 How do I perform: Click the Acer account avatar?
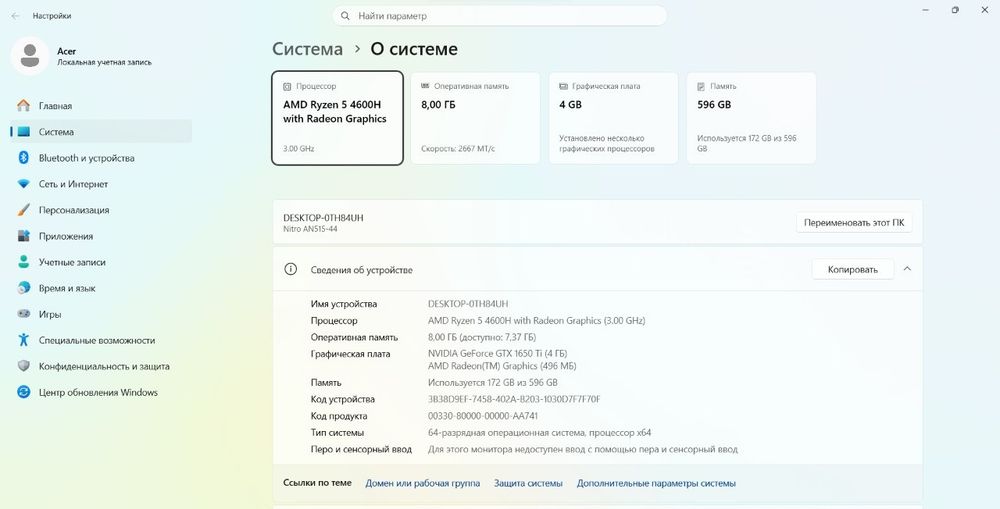click(29, 55)
